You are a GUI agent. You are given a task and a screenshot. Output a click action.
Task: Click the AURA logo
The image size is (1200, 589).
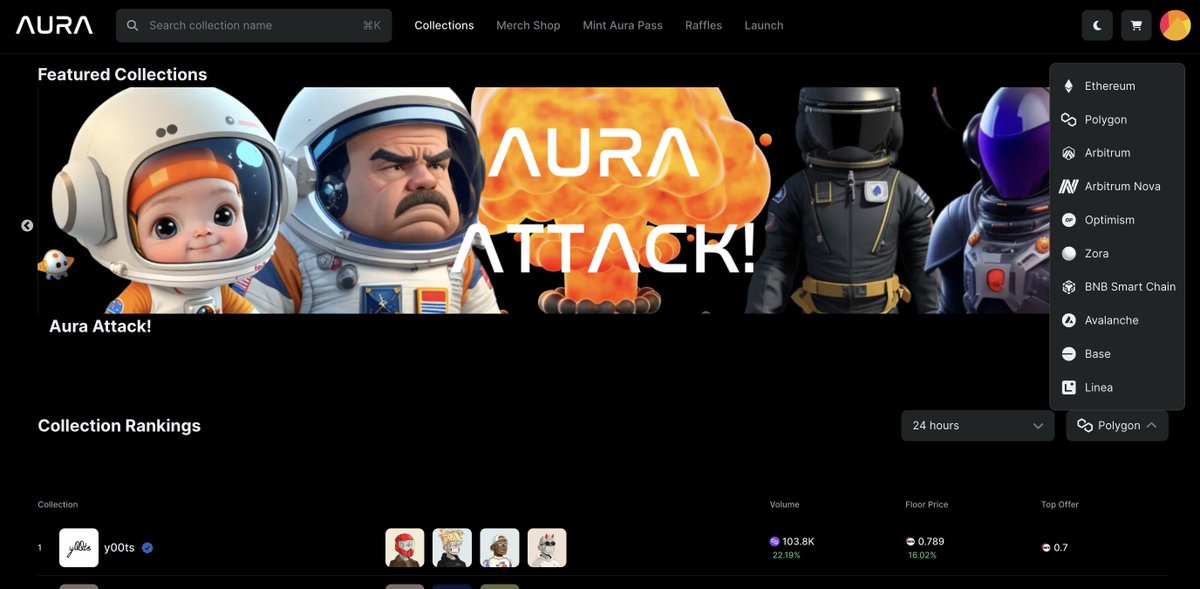coord(54,25)
